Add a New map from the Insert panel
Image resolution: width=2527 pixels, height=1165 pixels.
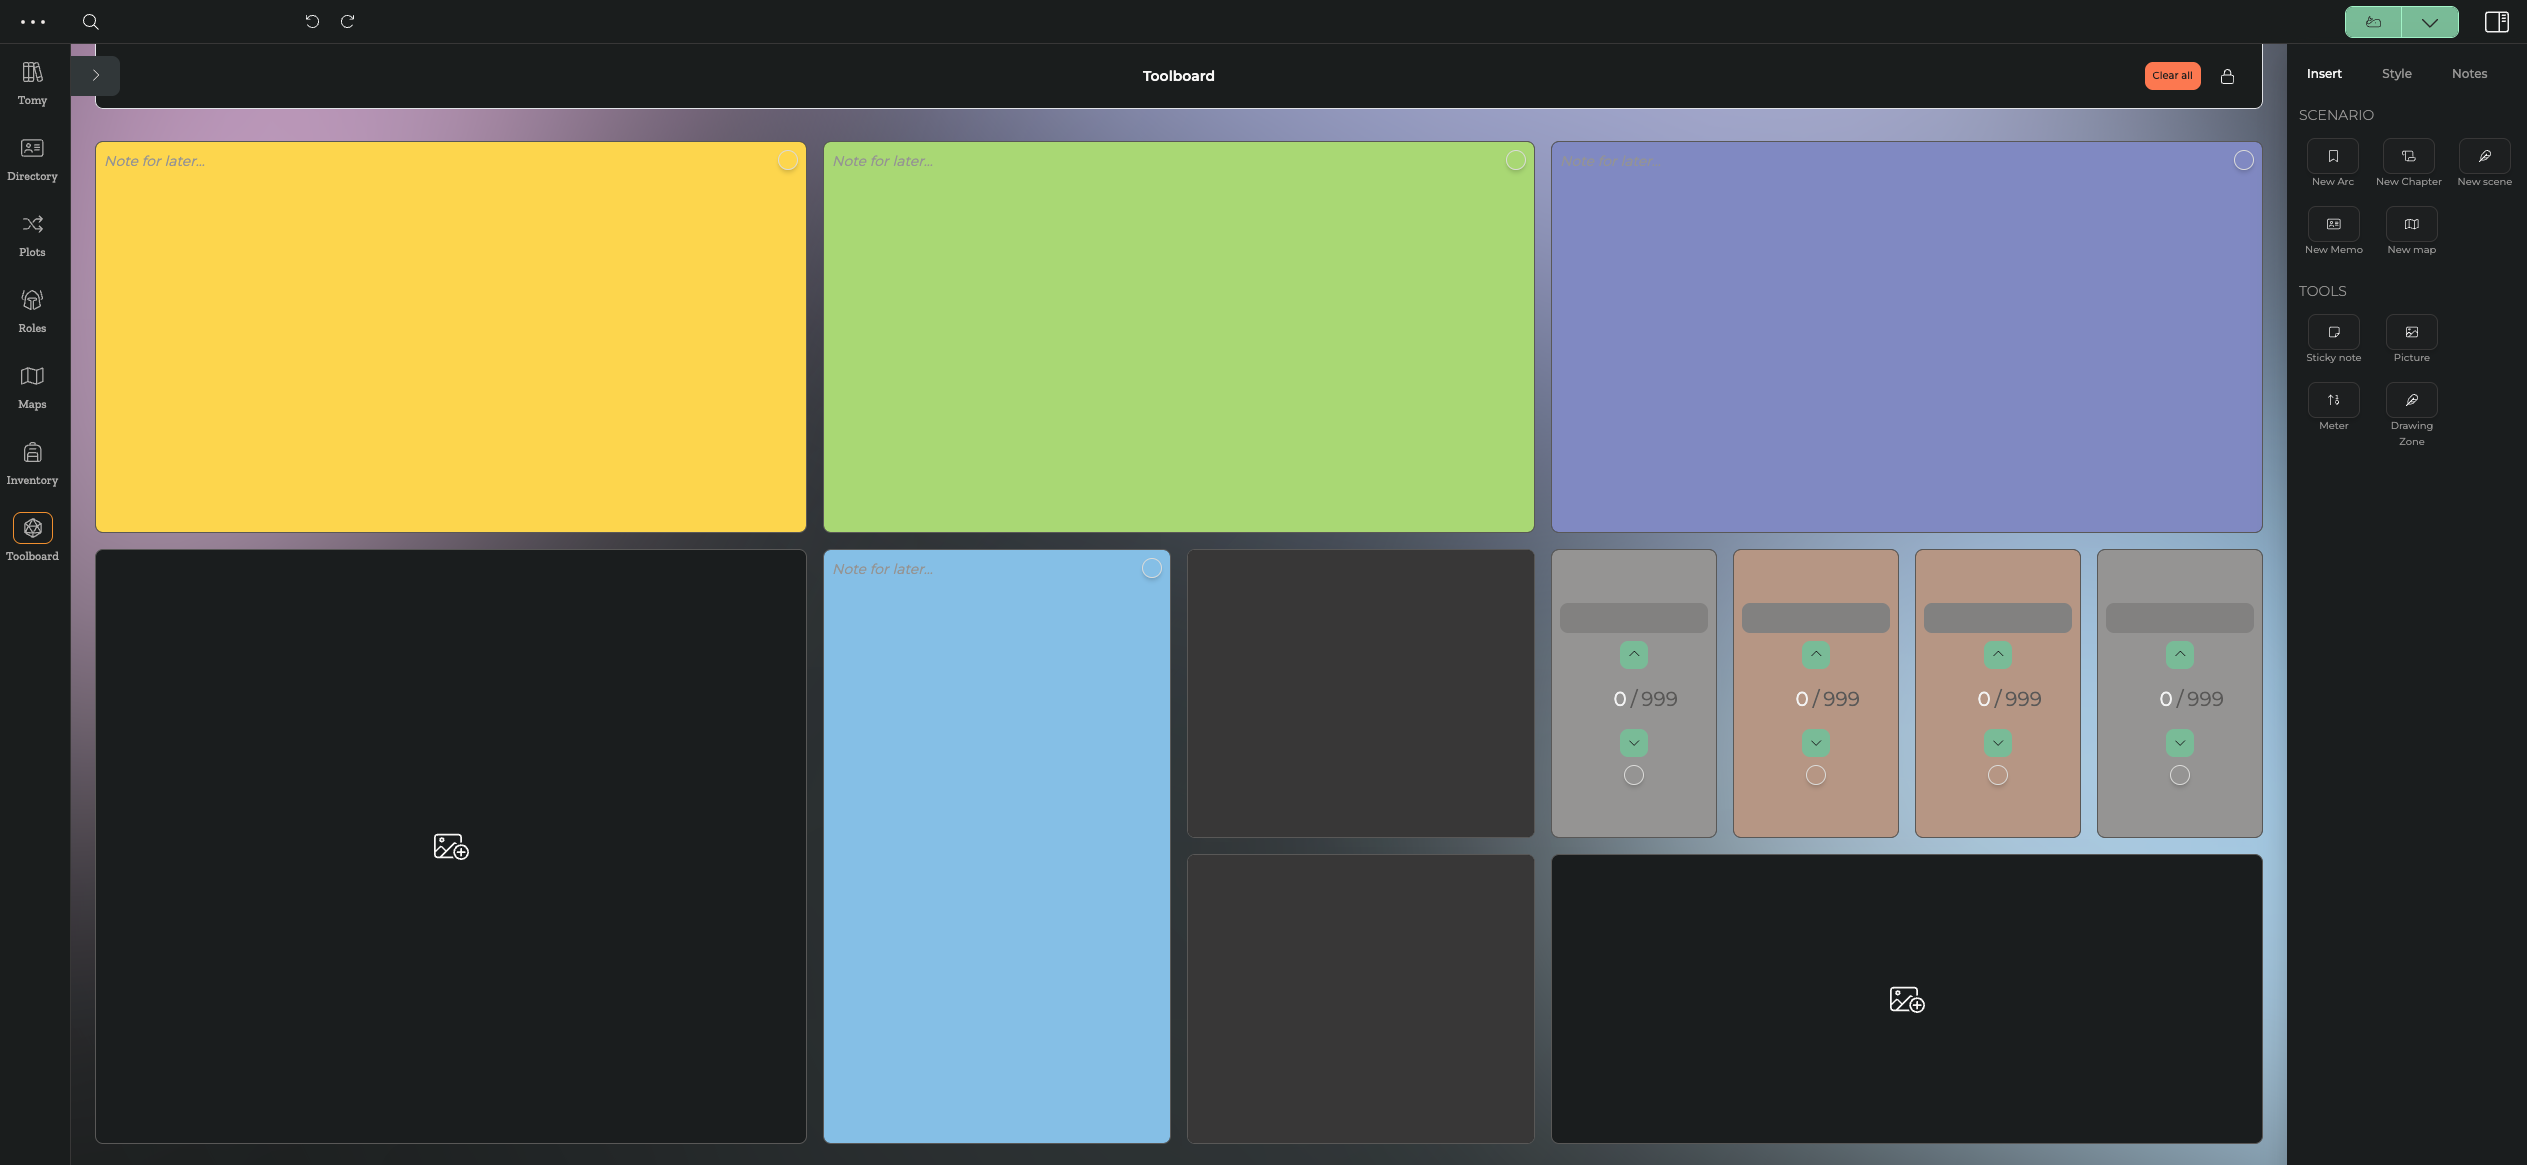2411,225
